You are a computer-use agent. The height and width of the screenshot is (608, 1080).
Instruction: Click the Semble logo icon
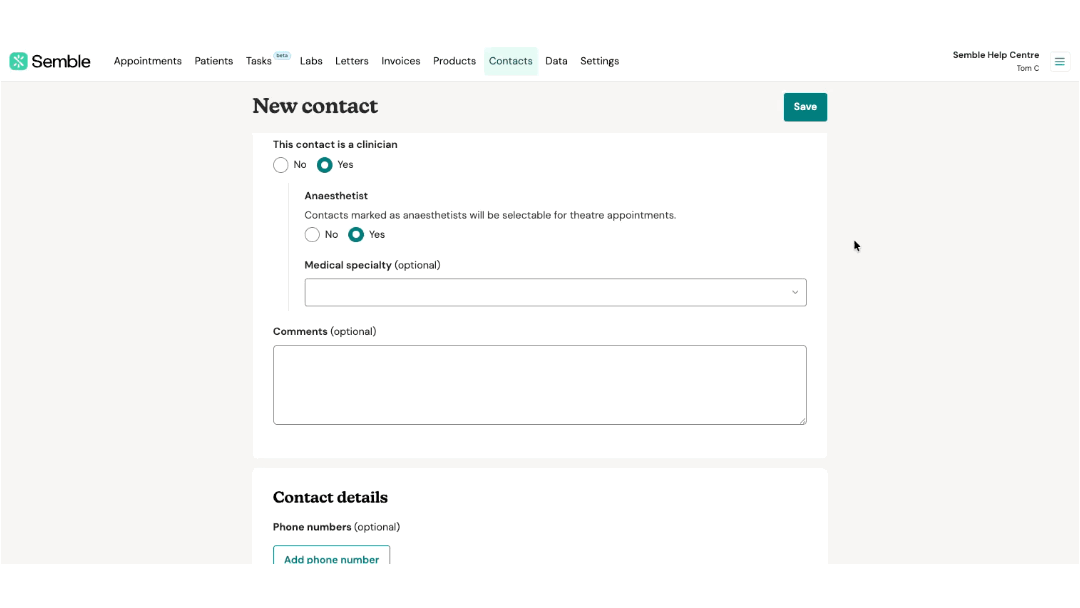18,61
